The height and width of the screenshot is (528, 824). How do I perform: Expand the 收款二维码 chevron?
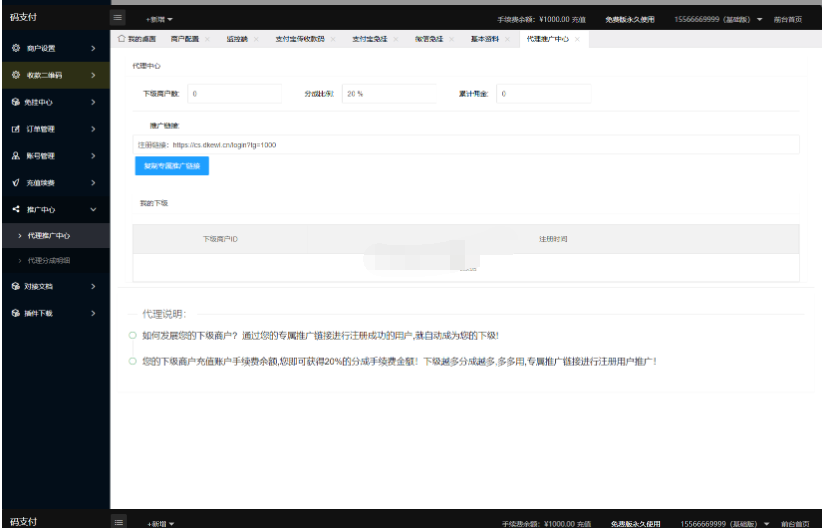pyautogui.click(x=93, y=75)
